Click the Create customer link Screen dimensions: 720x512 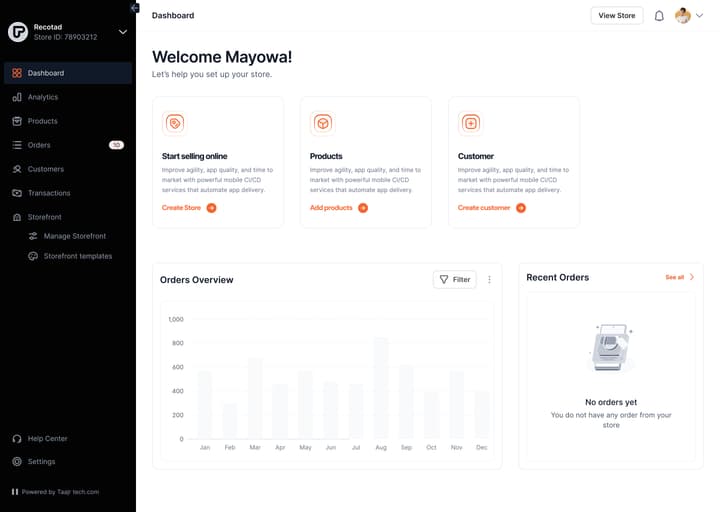(x=484, y=208)
